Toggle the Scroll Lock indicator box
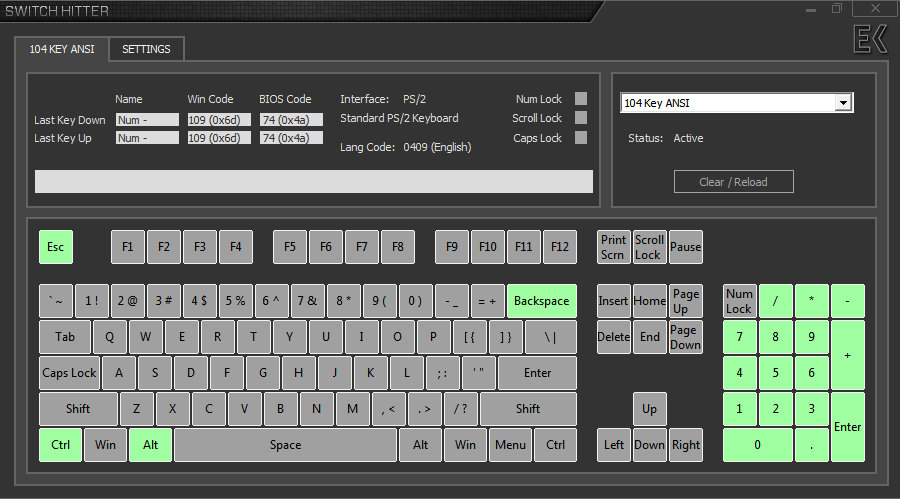The width and height of the screenshot is (900, 499). 581,118
